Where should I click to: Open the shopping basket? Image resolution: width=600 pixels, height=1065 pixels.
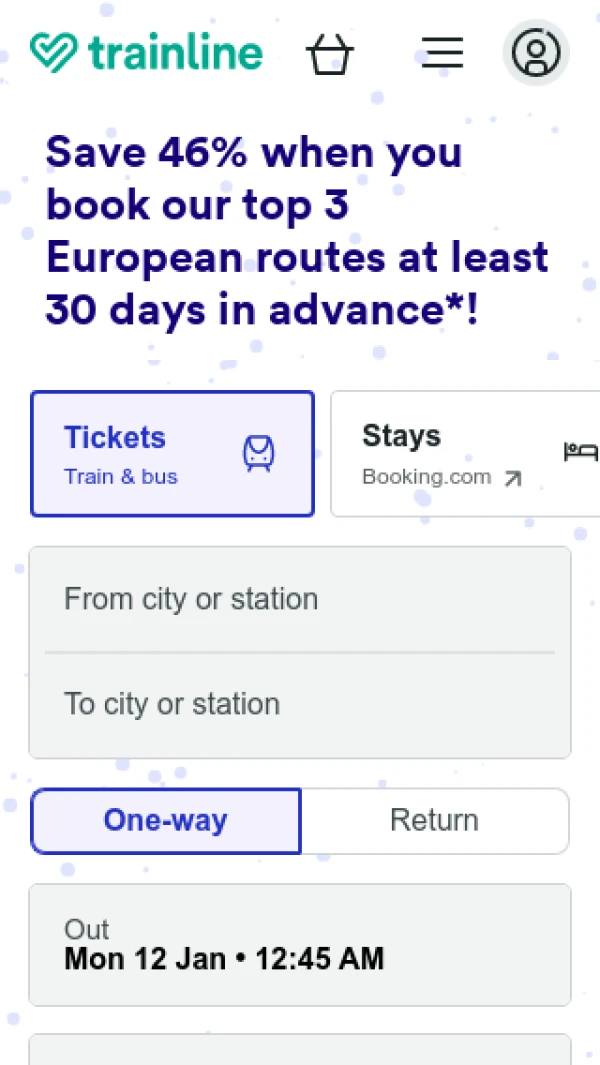pos(330,53)
